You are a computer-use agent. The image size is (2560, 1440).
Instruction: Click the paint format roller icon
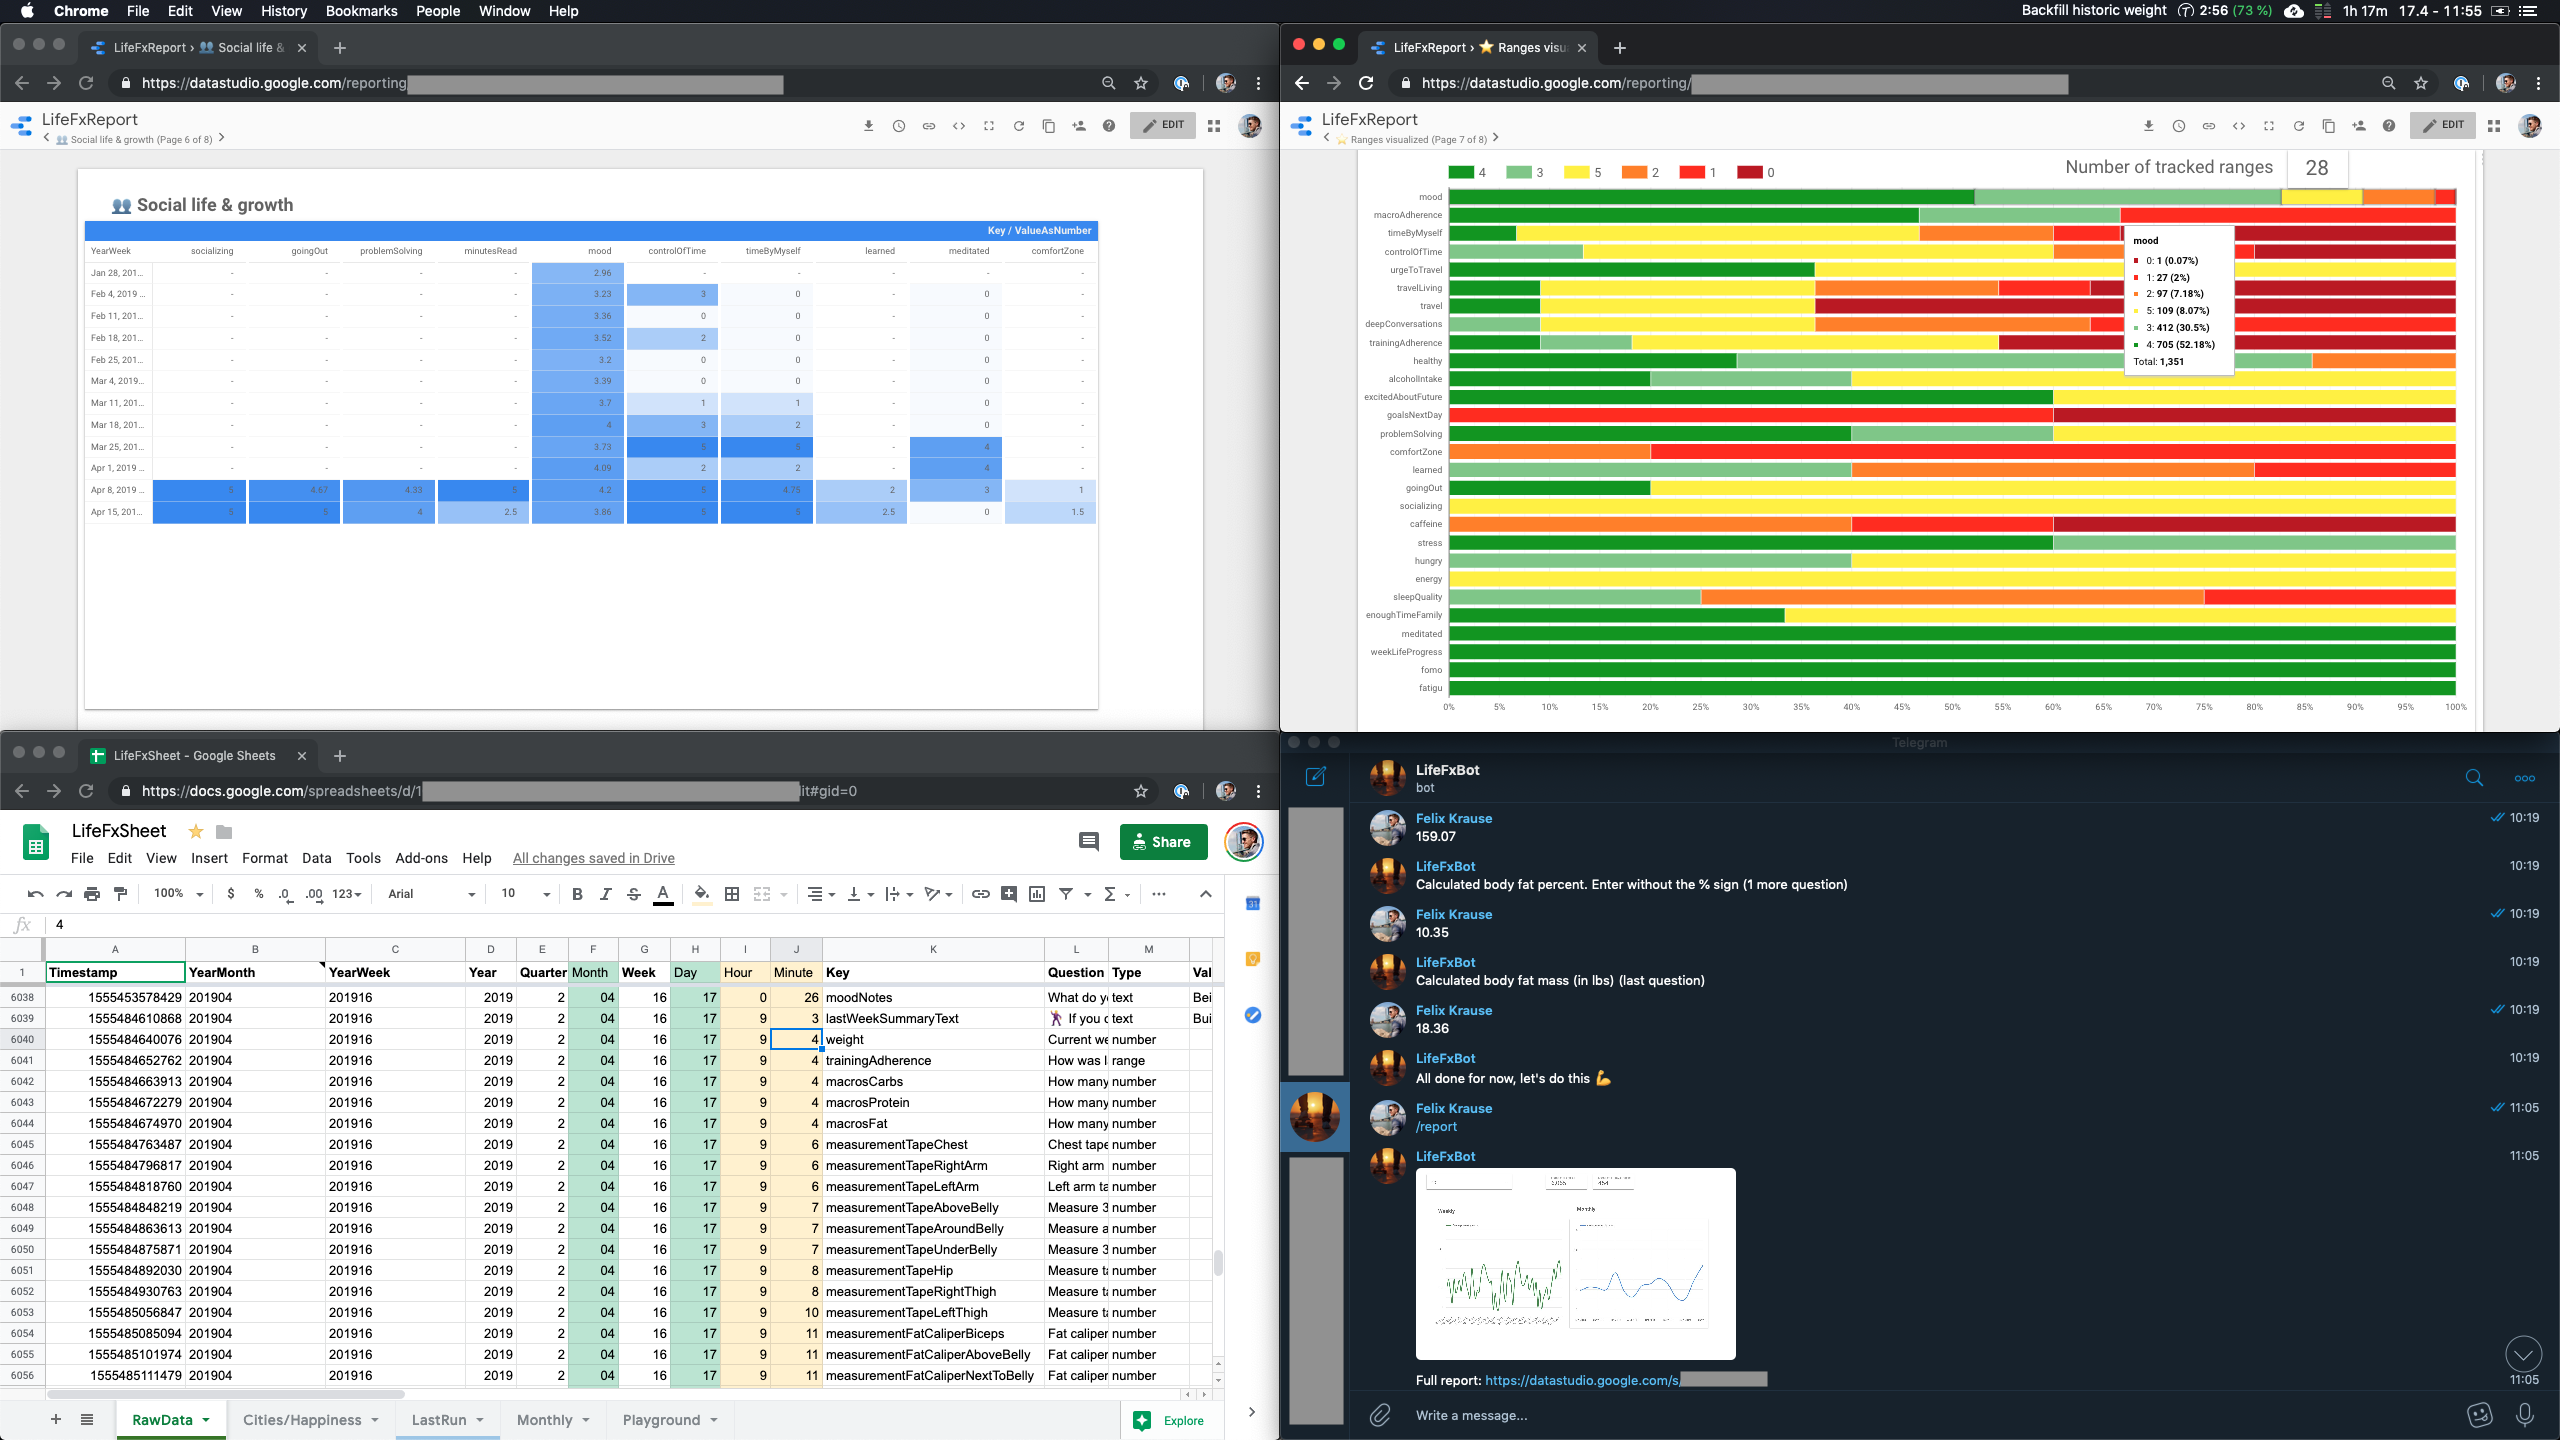[121, 894]
